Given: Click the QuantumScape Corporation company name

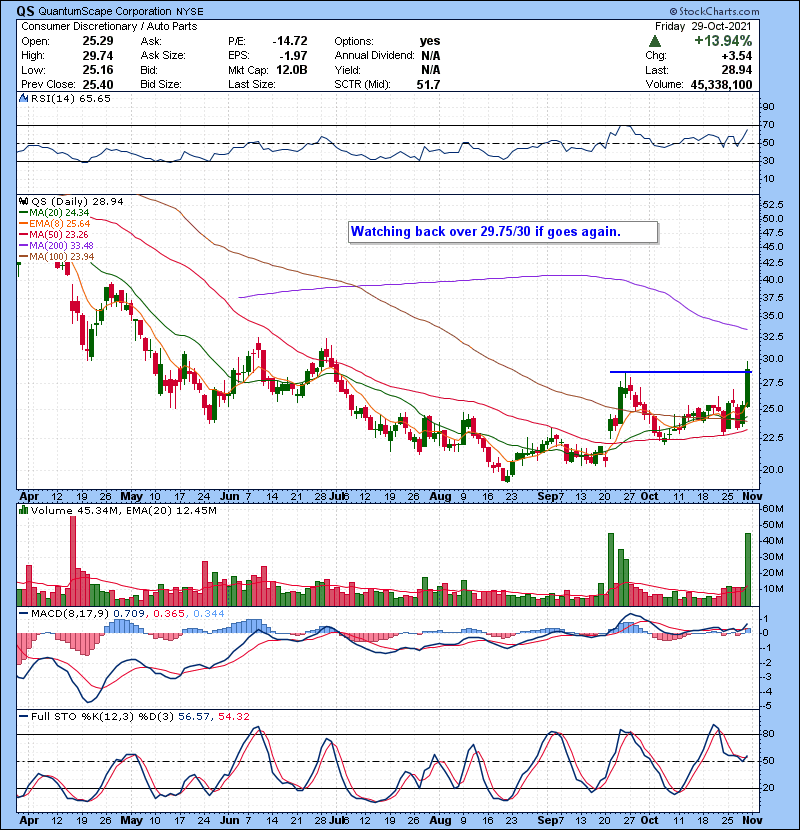Looking at the screenshot, I should click(104, 11).
